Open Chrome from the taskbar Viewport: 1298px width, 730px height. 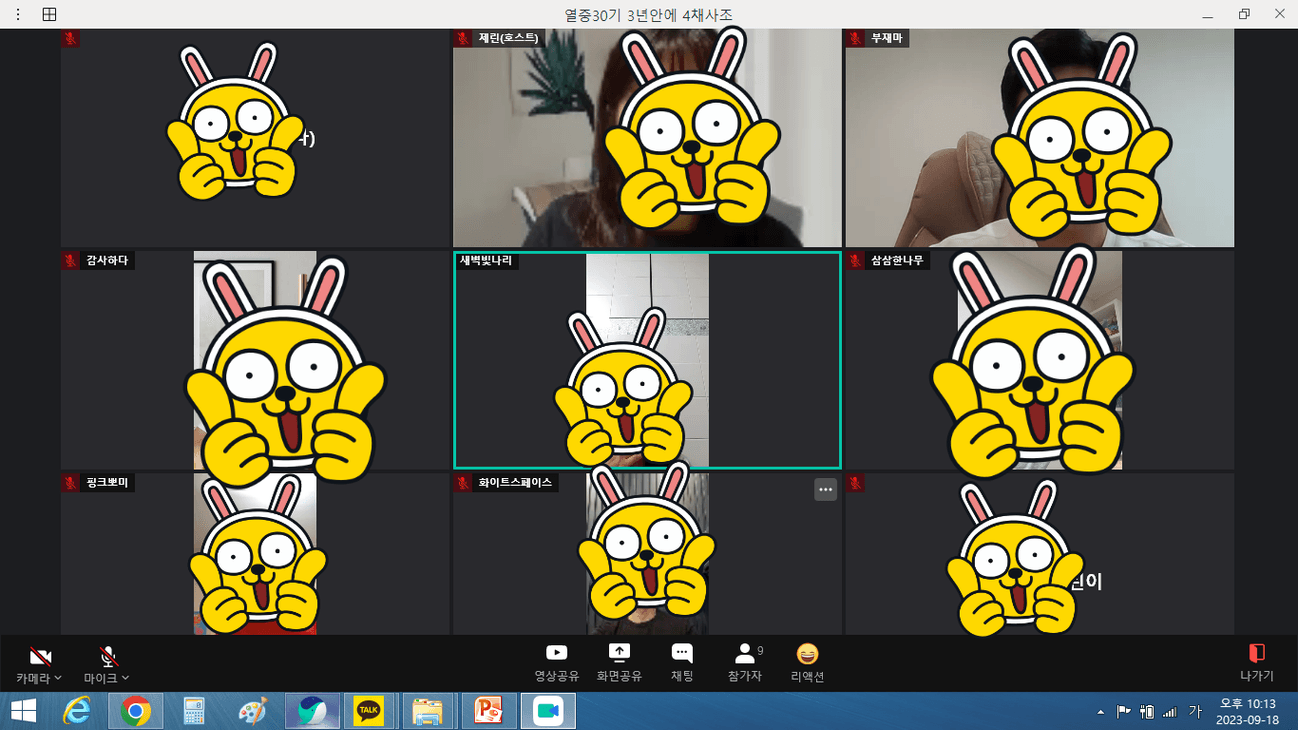pos(136,711)
